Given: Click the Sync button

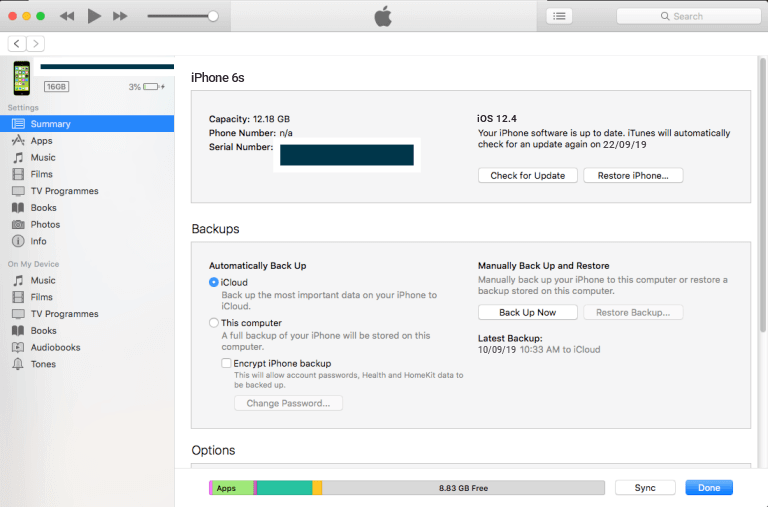Looking at the screenshot, I should [x=645, y=488].
